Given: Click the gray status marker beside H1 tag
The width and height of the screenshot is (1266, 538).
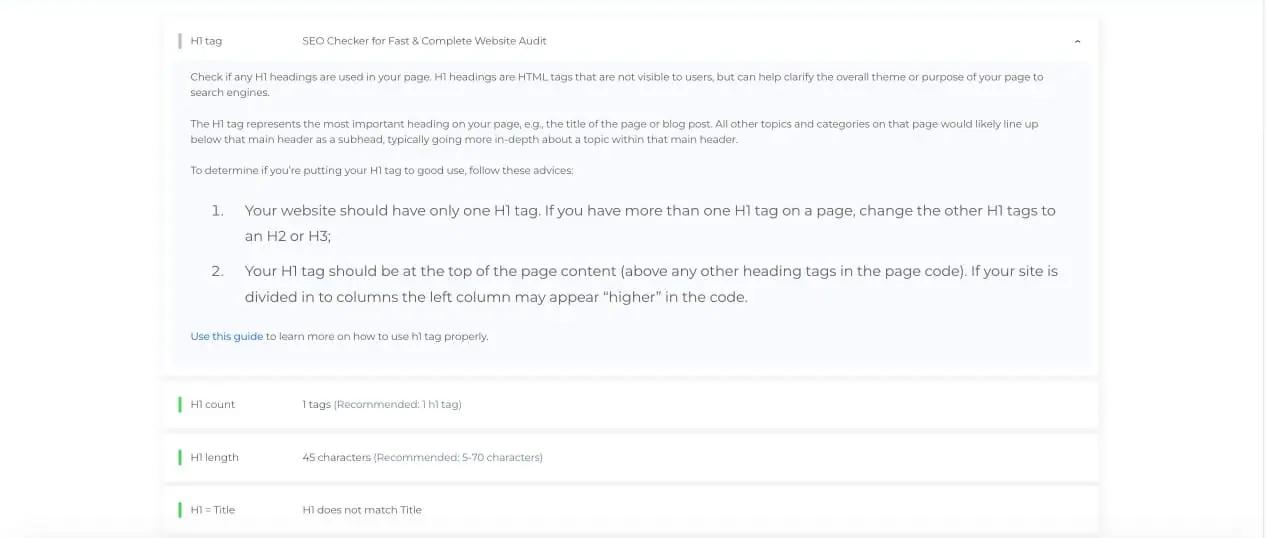Looking at the screenshot, I should (180, 41).
